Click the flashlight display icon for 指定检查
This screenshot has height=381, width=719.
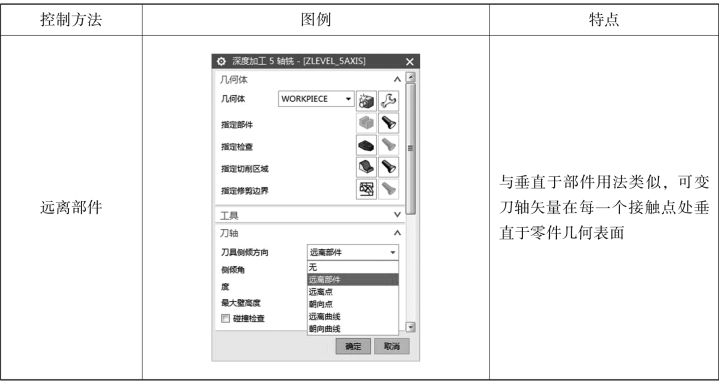[389, 145]
